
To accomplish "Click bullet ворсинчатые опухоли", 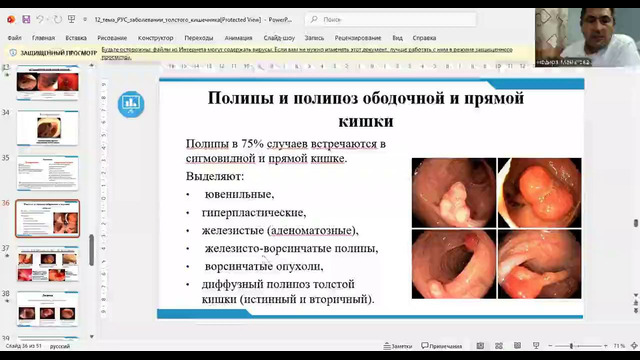I will [264, 266].
